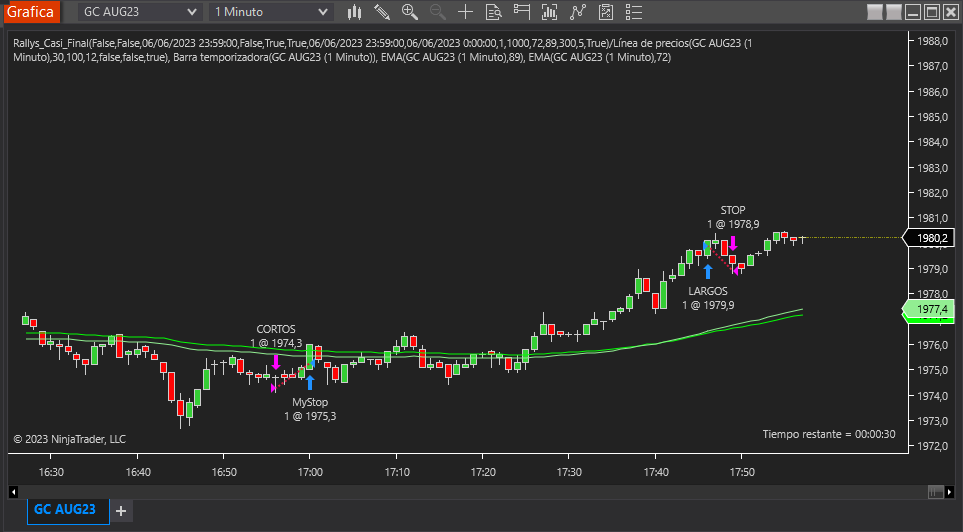The image size is (963, 532).
Task: Click the 2023 NinjaTrader, LLC copyright text
Action: (x=69, y=439)
